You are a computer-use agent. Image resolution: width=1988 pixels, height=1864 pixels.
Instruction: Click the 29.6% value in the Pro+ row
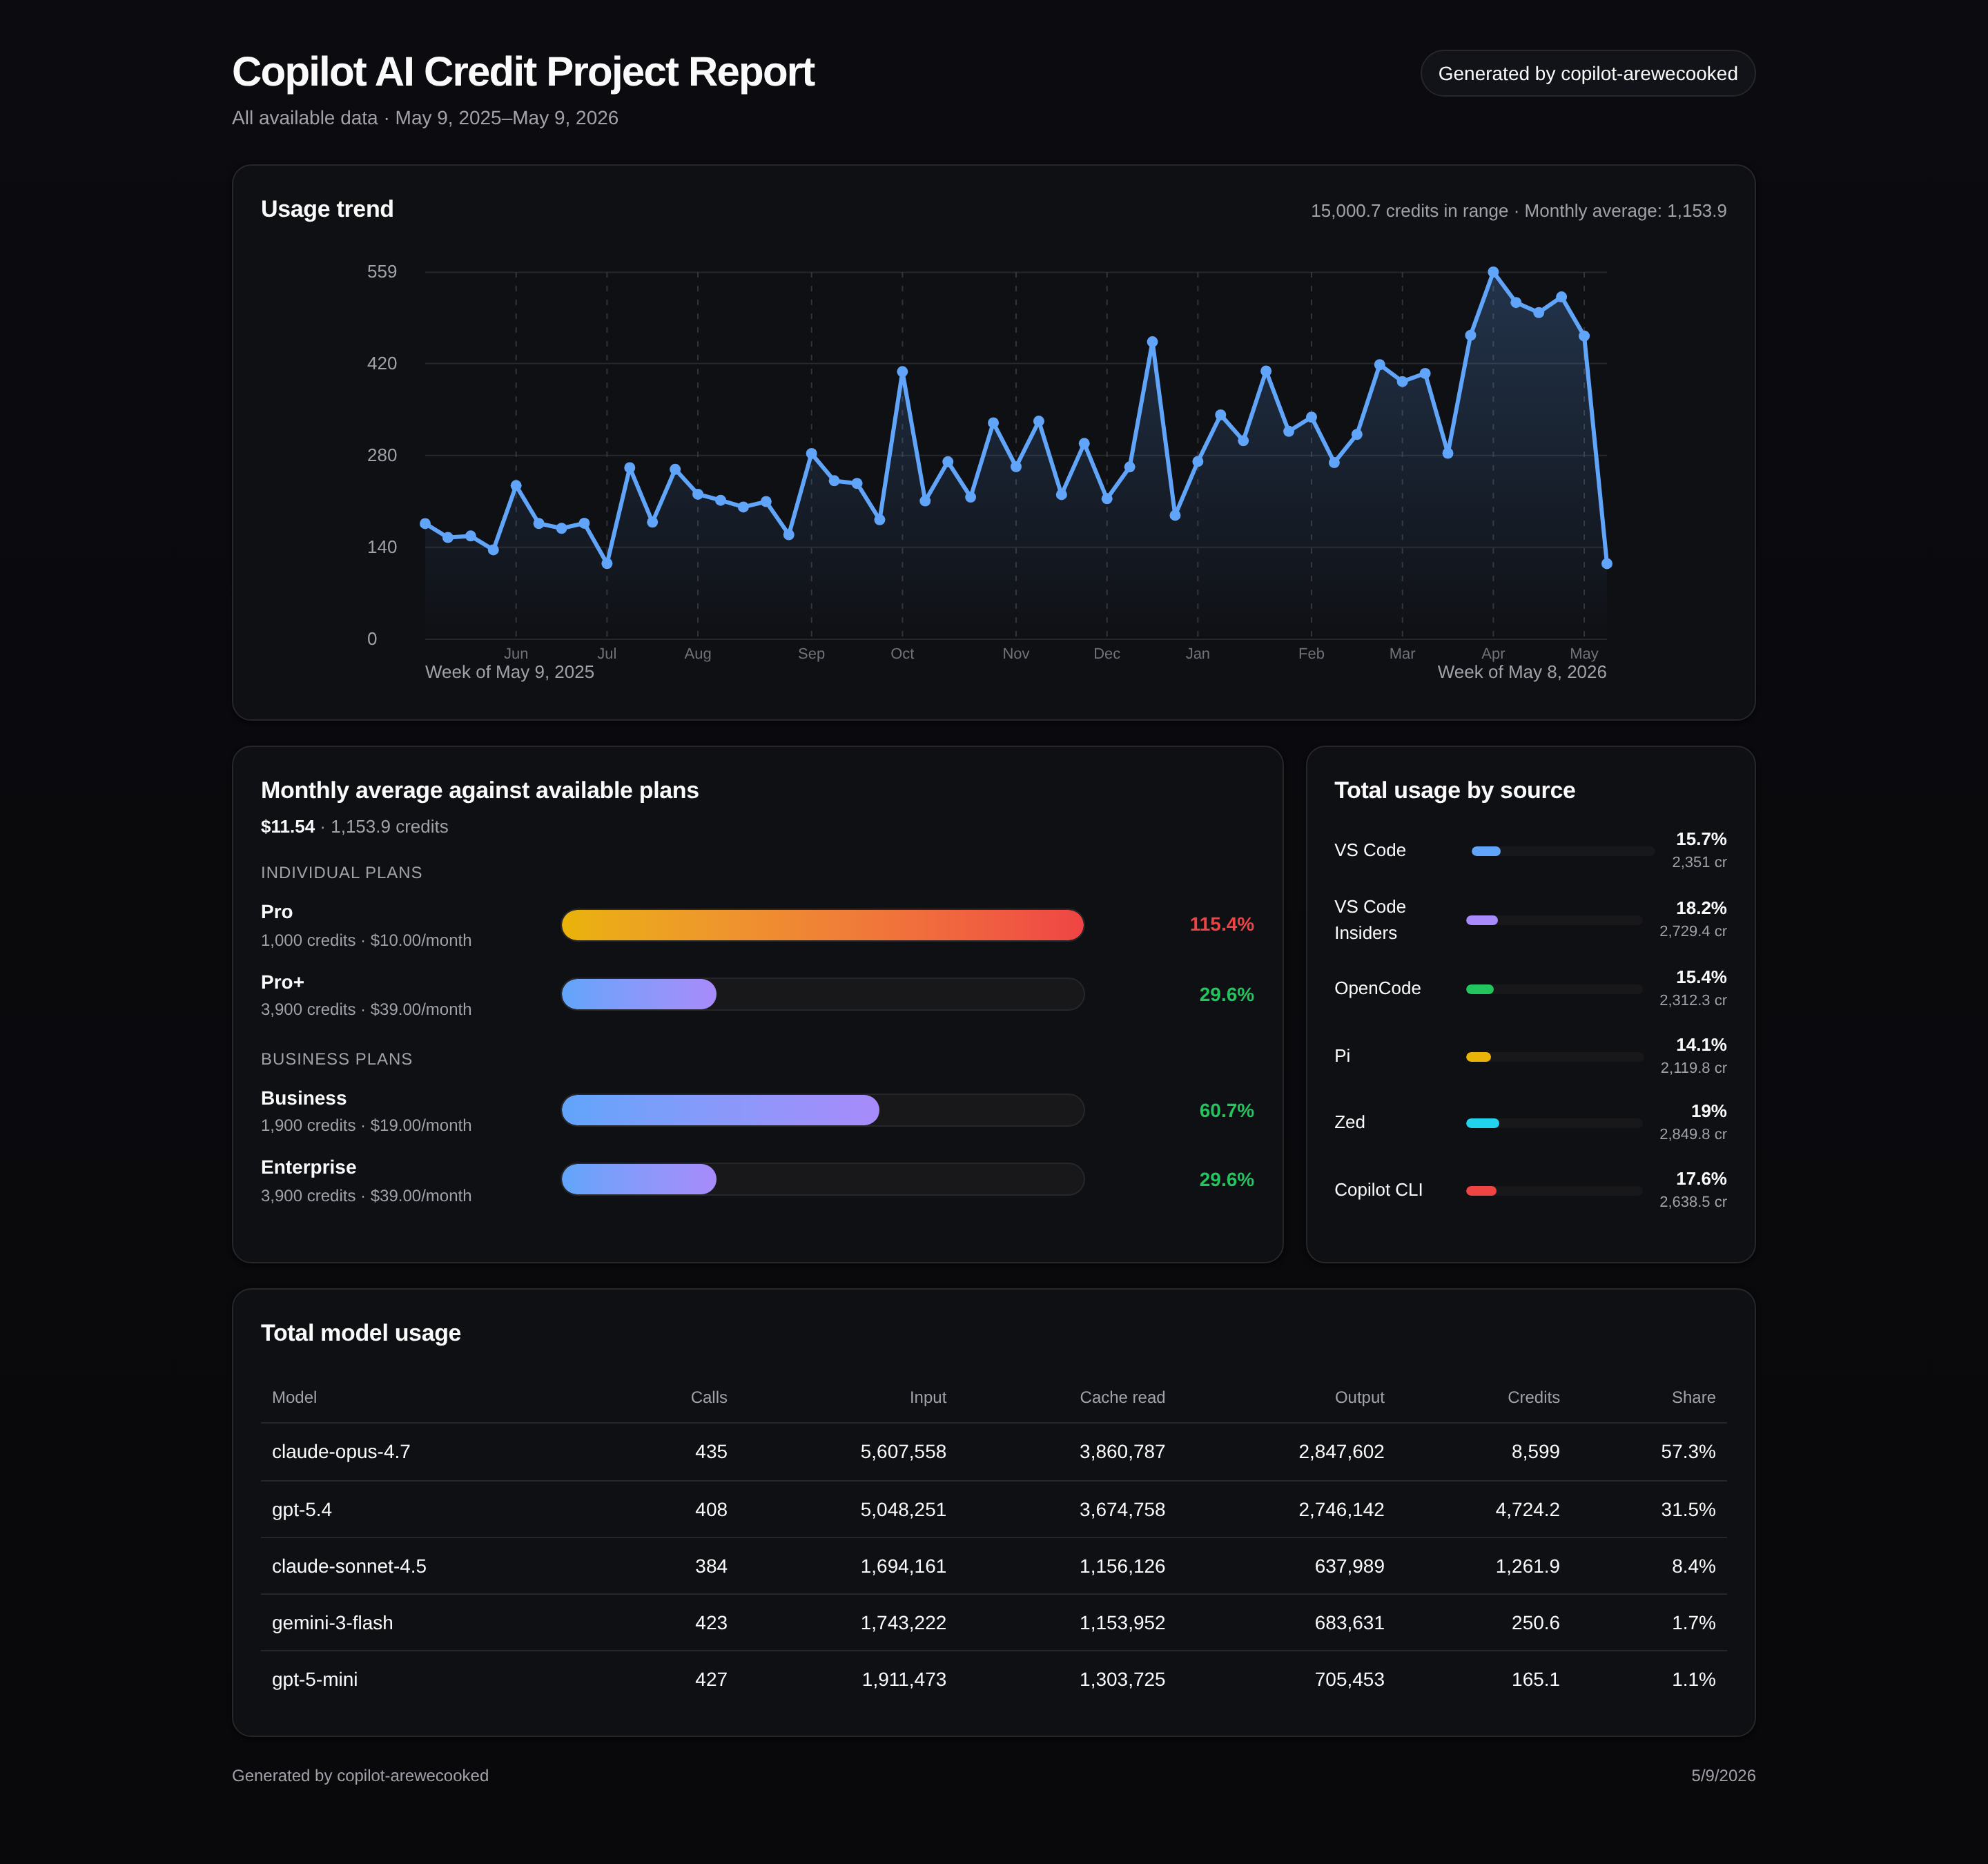1227,995
